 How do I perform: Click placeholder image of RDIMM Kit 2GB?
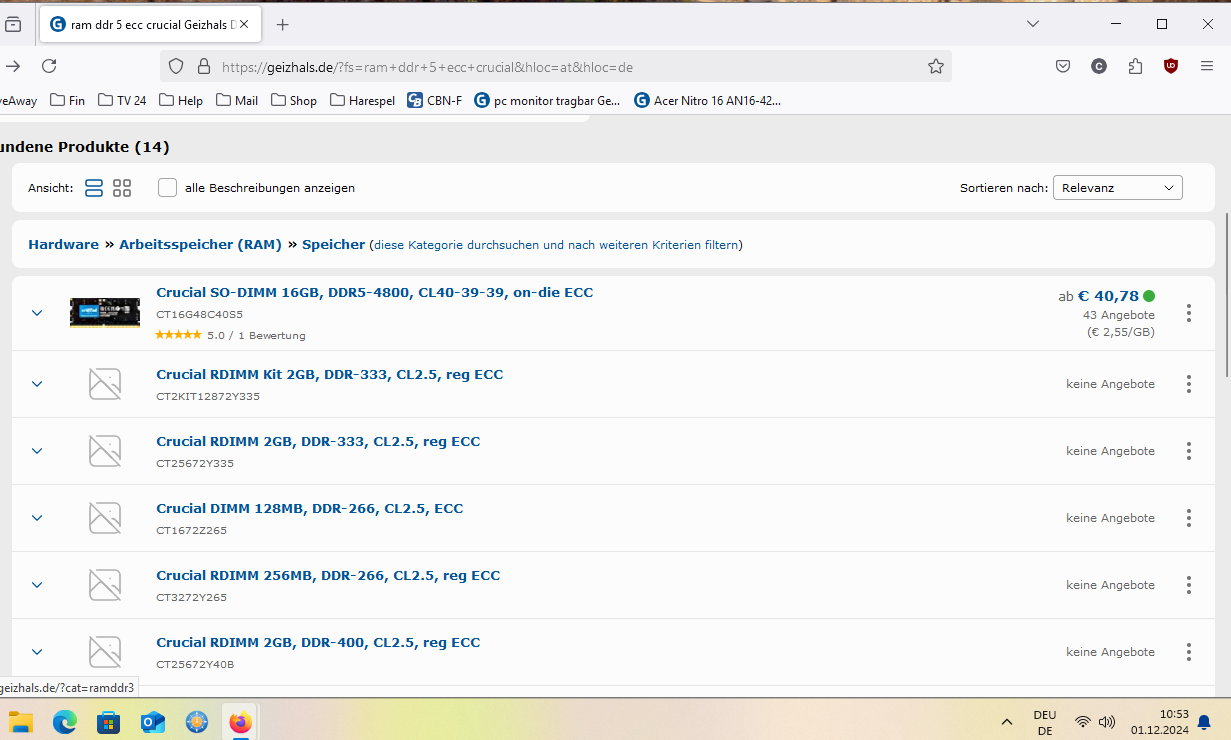[105, 384]
